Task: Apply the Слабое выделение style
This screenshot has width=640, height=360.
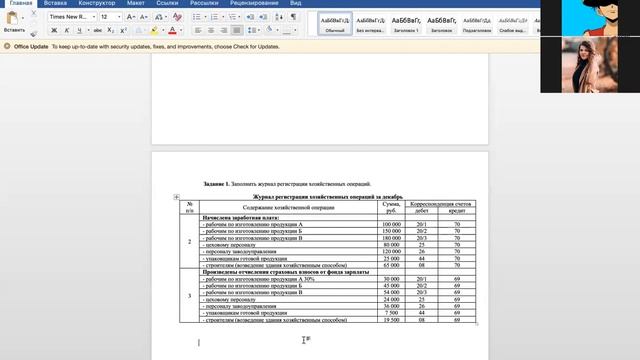Action: (513, 24)
